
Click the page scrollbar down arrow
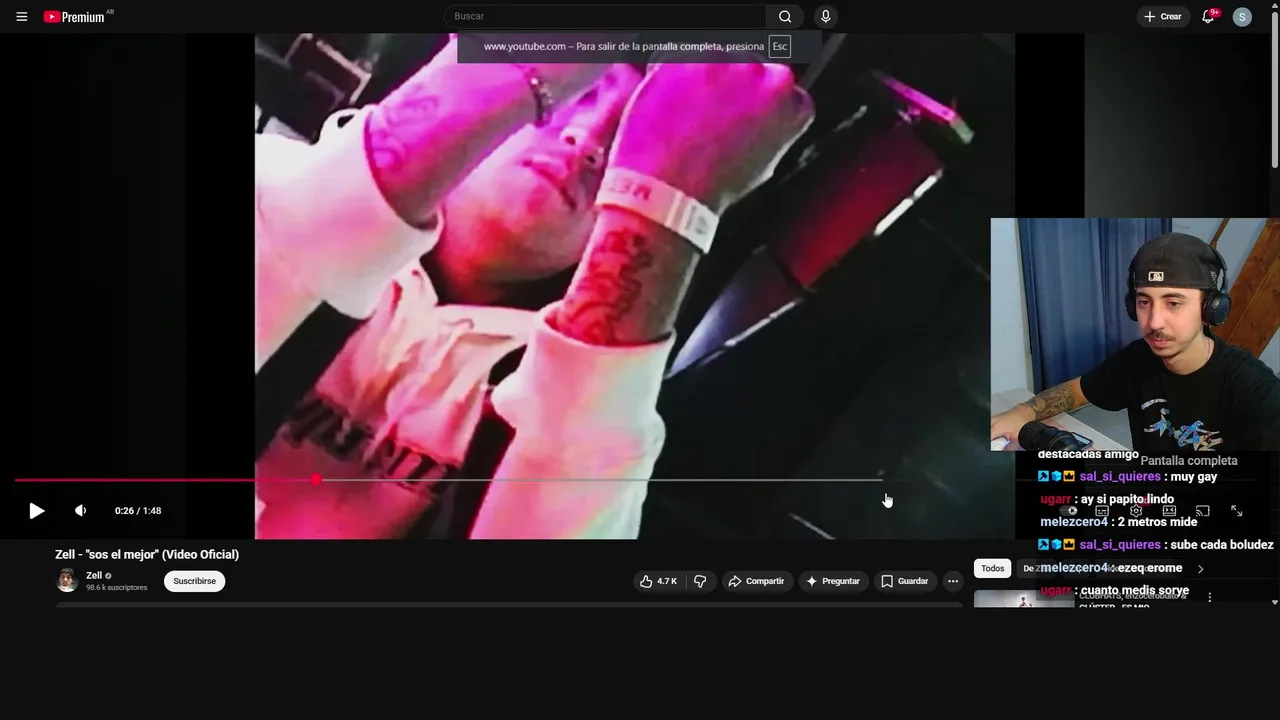(1274, 602)
